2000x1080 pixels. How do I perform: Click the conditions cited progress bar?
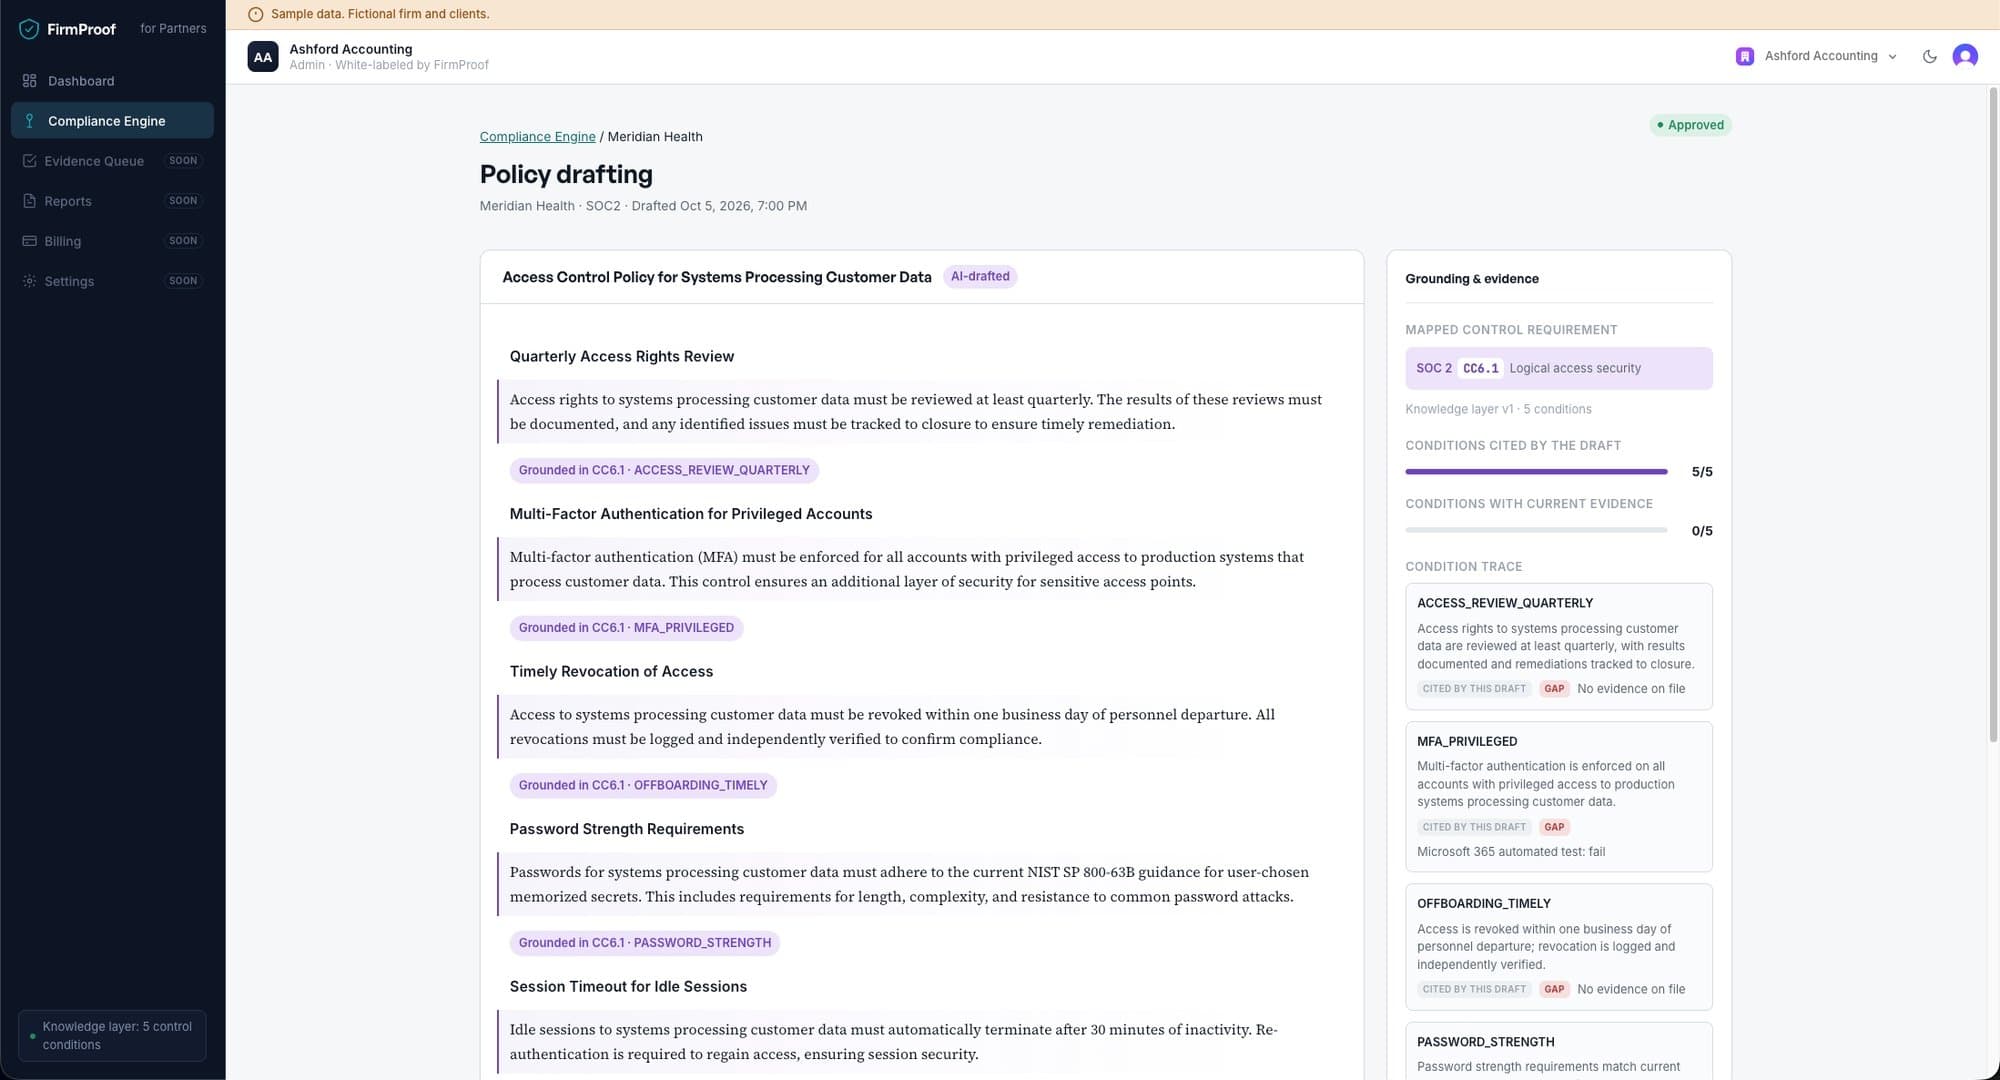(1536, 471)
